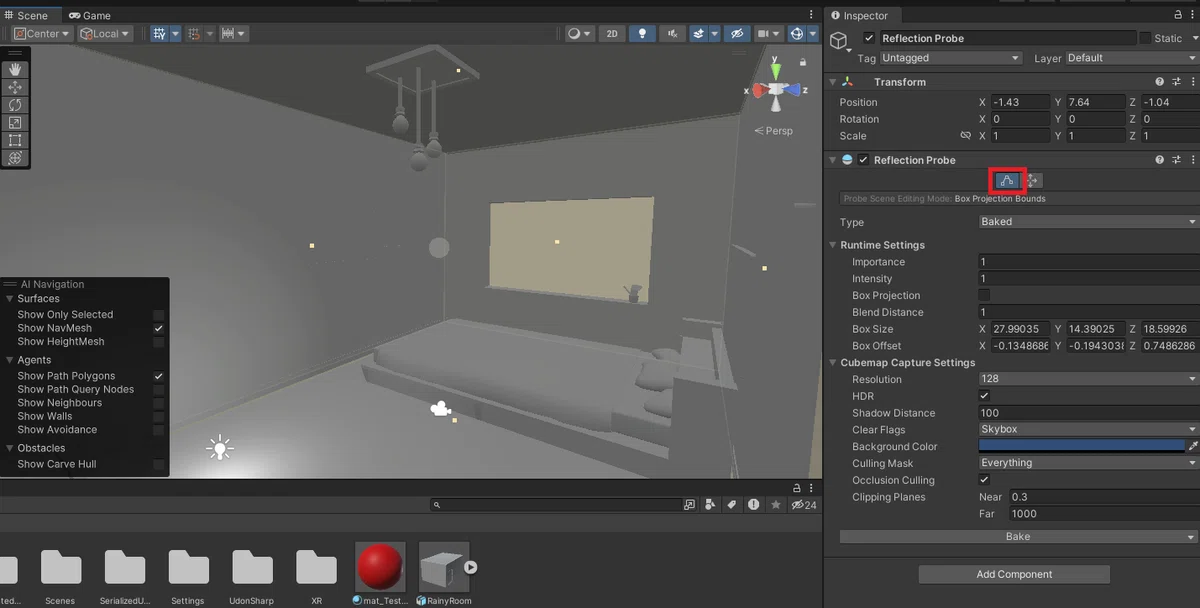Viewport: 1200px width, 608px height.
Task: Pick background color with eyedropper
Action: [1193, 446]
